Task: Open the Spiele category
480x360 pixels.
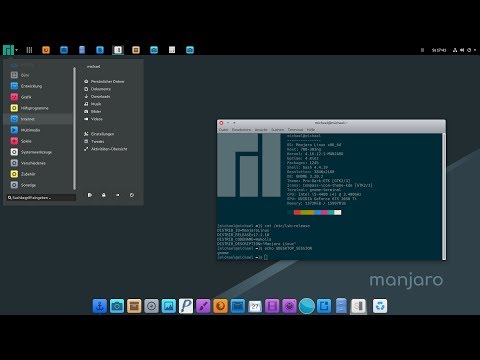Action: pos(38,141)
